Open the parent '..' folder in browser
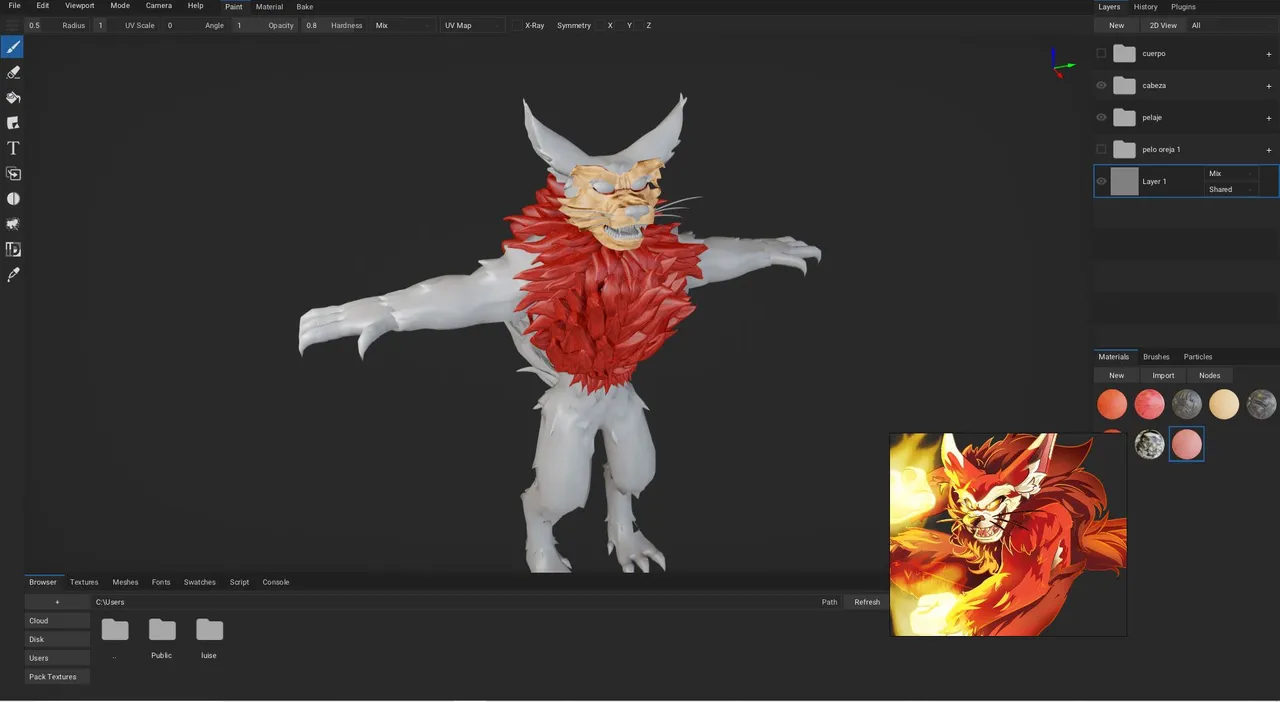Screen dimensions: 1280x702 tap(115, 630)
